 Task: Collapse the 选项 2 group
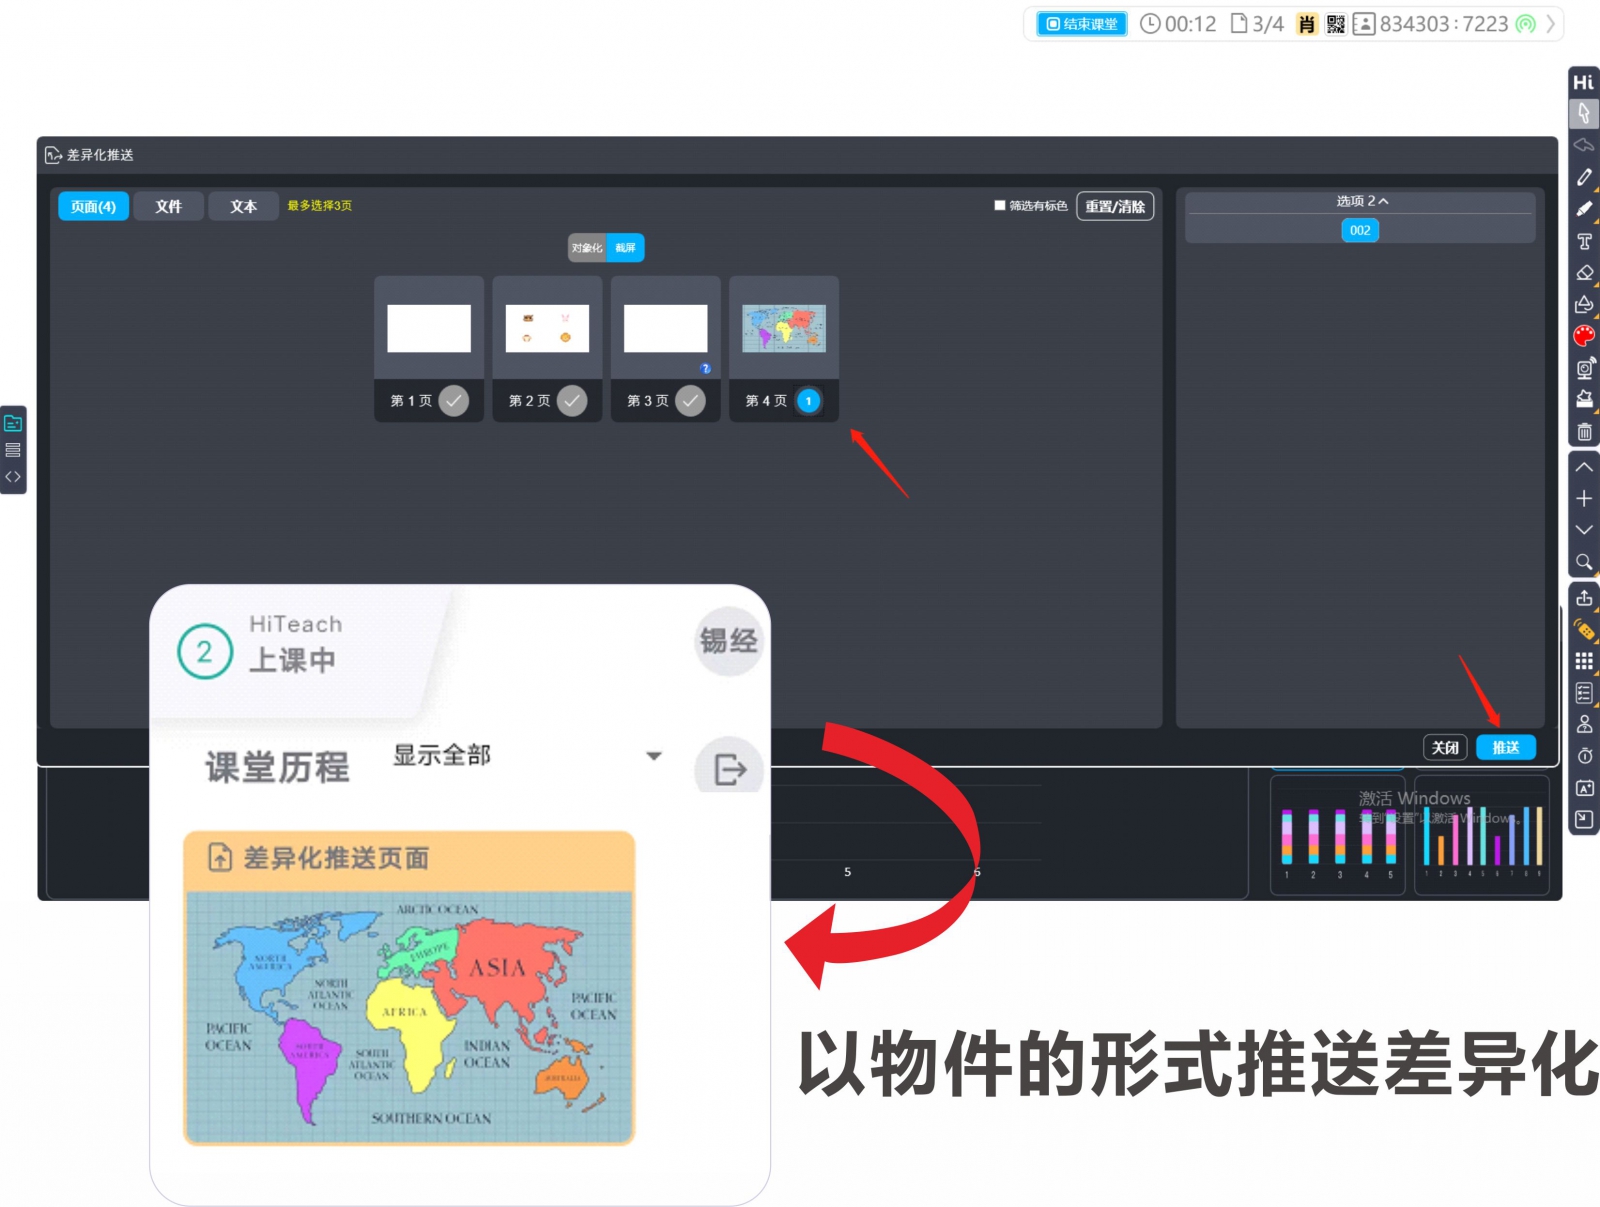click(x=1361, y=201)
